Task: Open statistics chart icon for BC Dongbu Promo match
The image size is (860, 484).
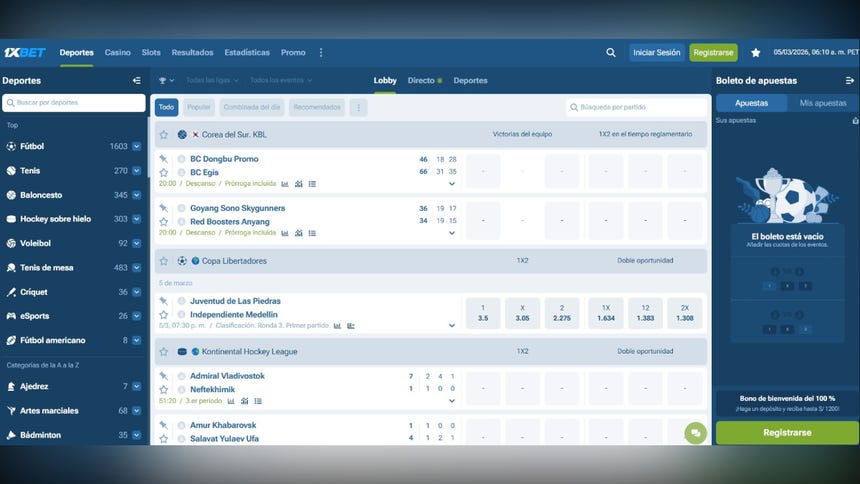Action: click(x=285, y=184)
